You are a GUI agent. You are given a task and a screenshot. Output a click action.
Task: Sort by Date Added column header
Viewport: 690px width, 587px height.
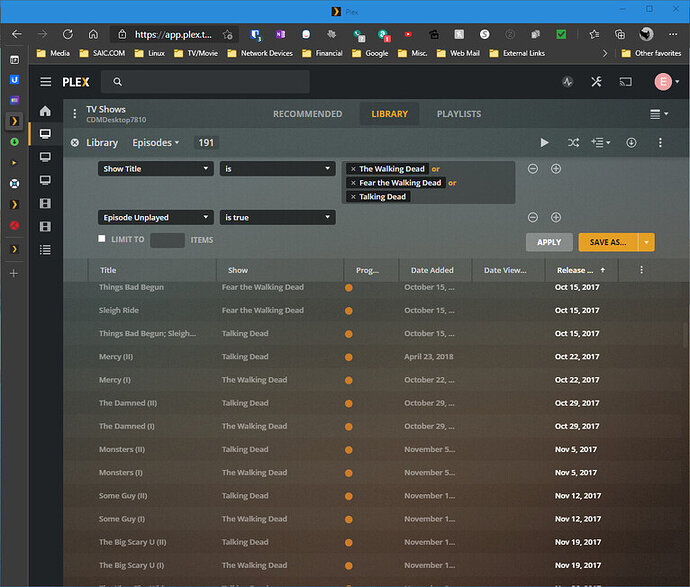pyautogui.click(x=432, y=270)
